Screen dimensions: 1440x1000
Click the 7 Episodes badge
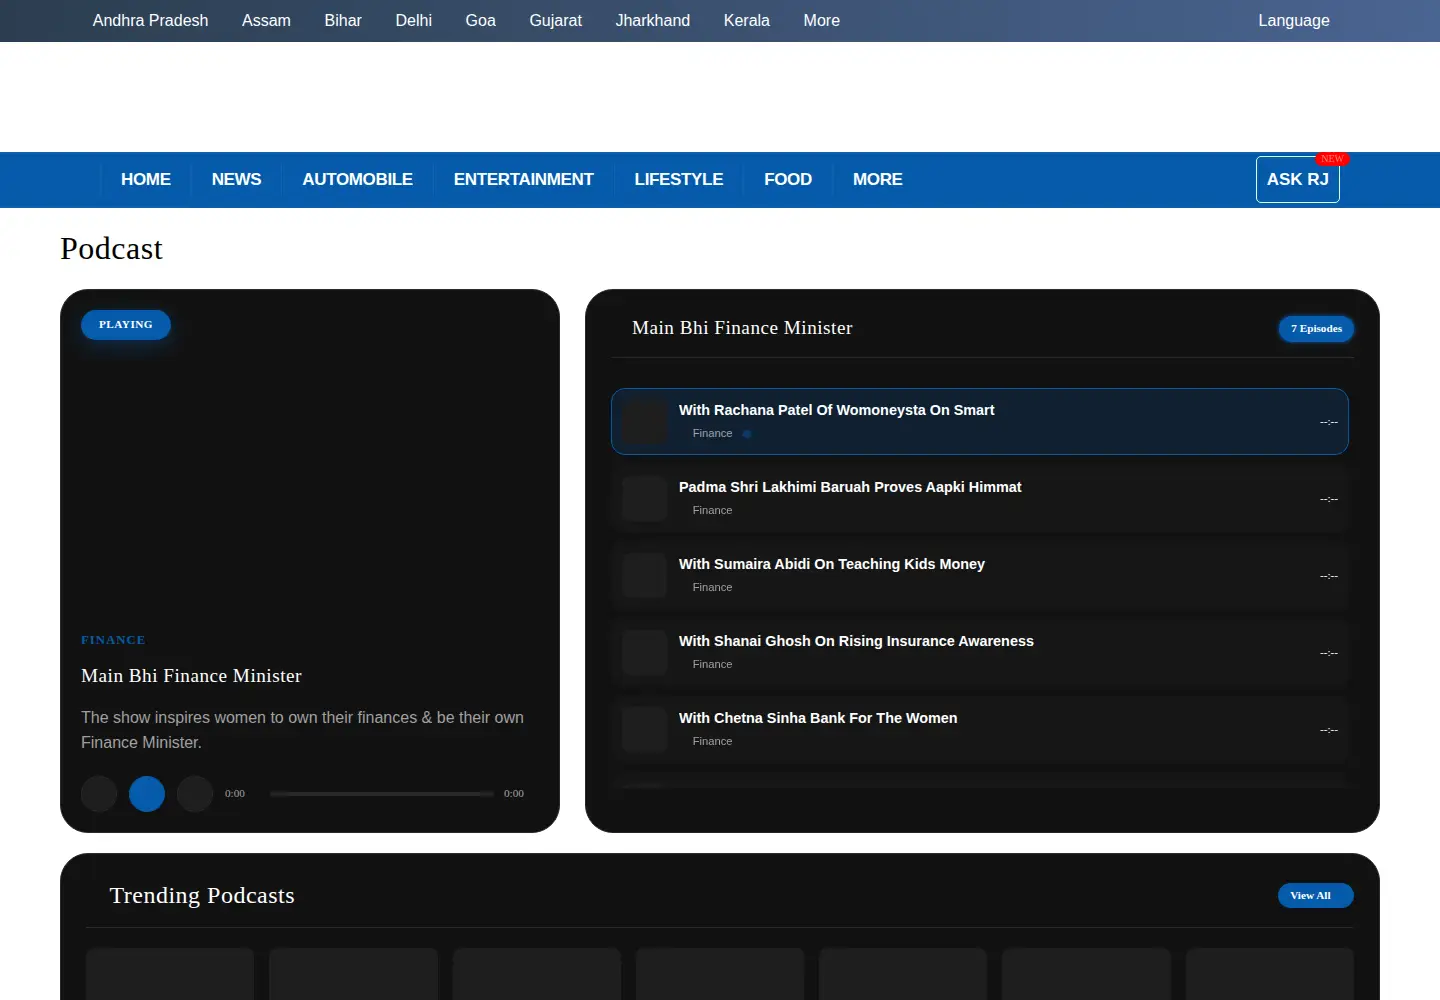click(1317, 329)
